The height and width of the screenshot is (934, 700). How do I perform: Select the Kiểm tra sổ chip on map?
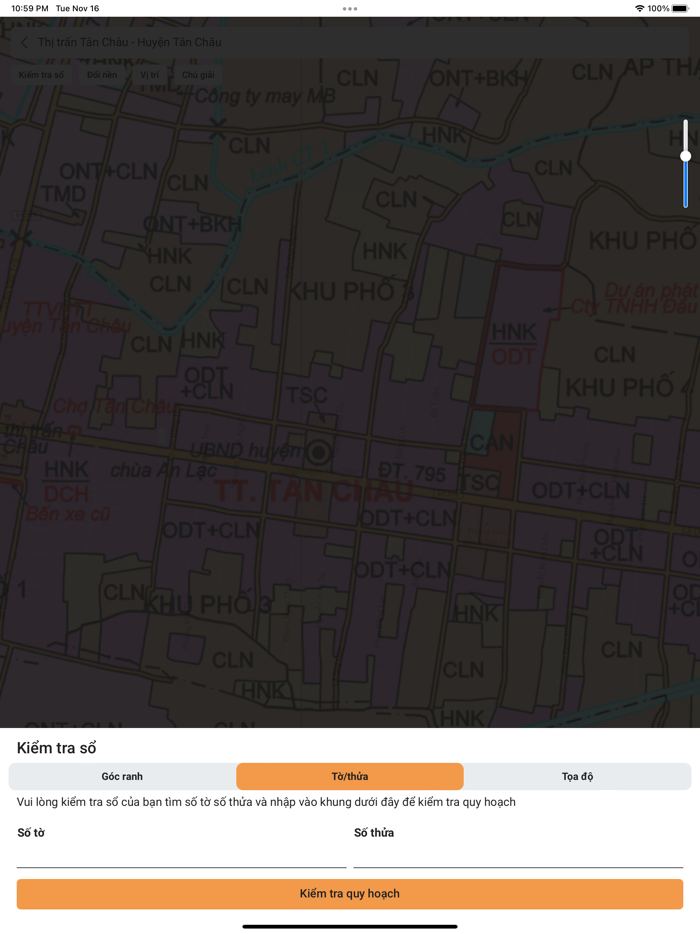pyautogui.click(x=41, y=74)
